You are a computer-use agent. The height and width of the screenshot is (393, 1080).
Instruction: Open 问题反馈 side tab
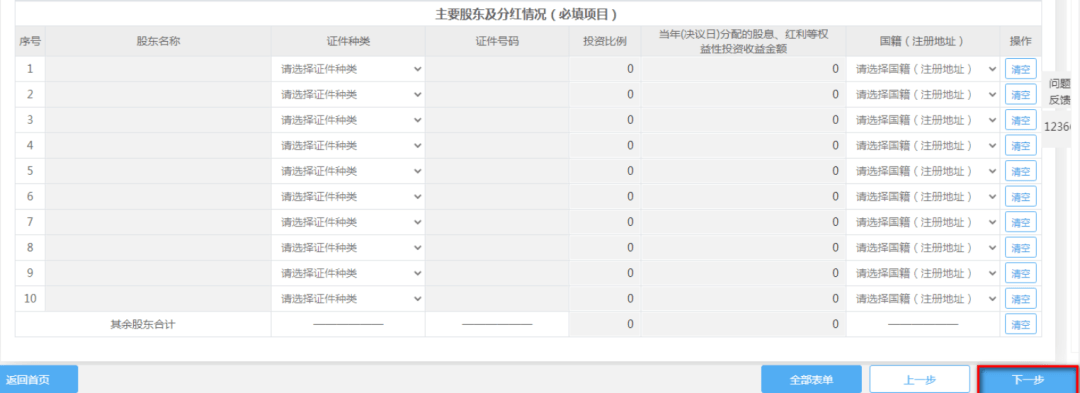click(x=1059, y=92)
